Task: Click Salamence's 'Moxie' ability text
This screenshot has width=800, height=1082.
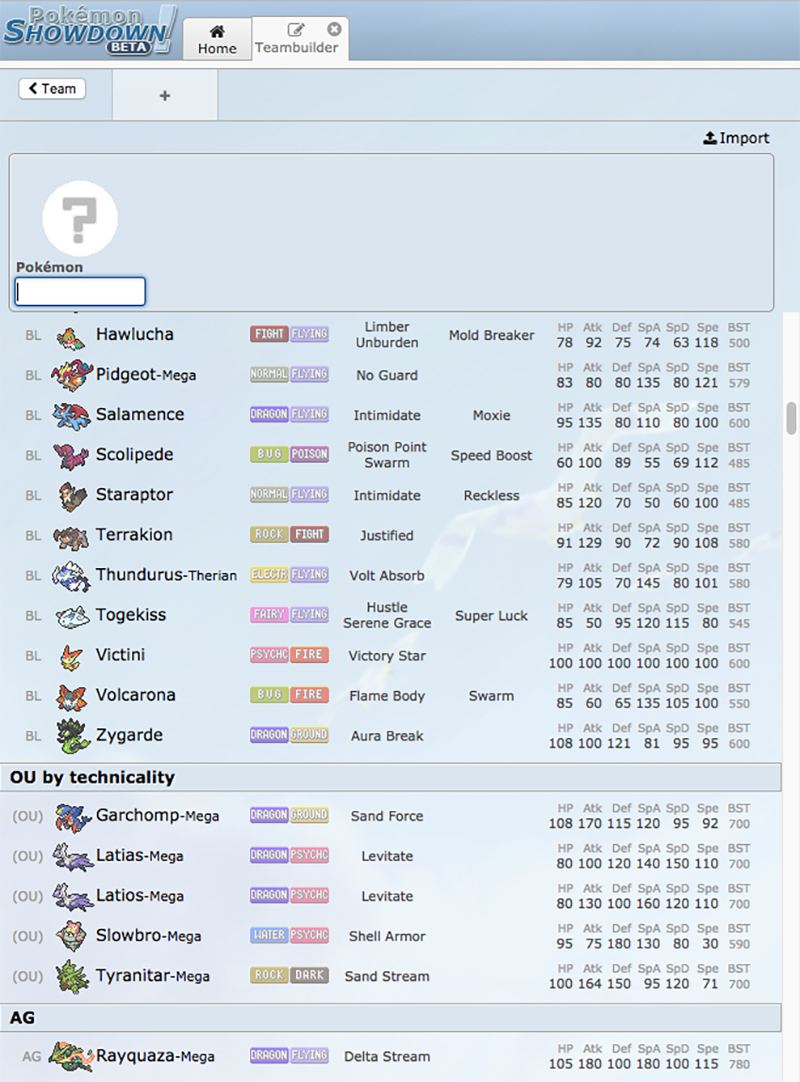Action: click(491, 415)
